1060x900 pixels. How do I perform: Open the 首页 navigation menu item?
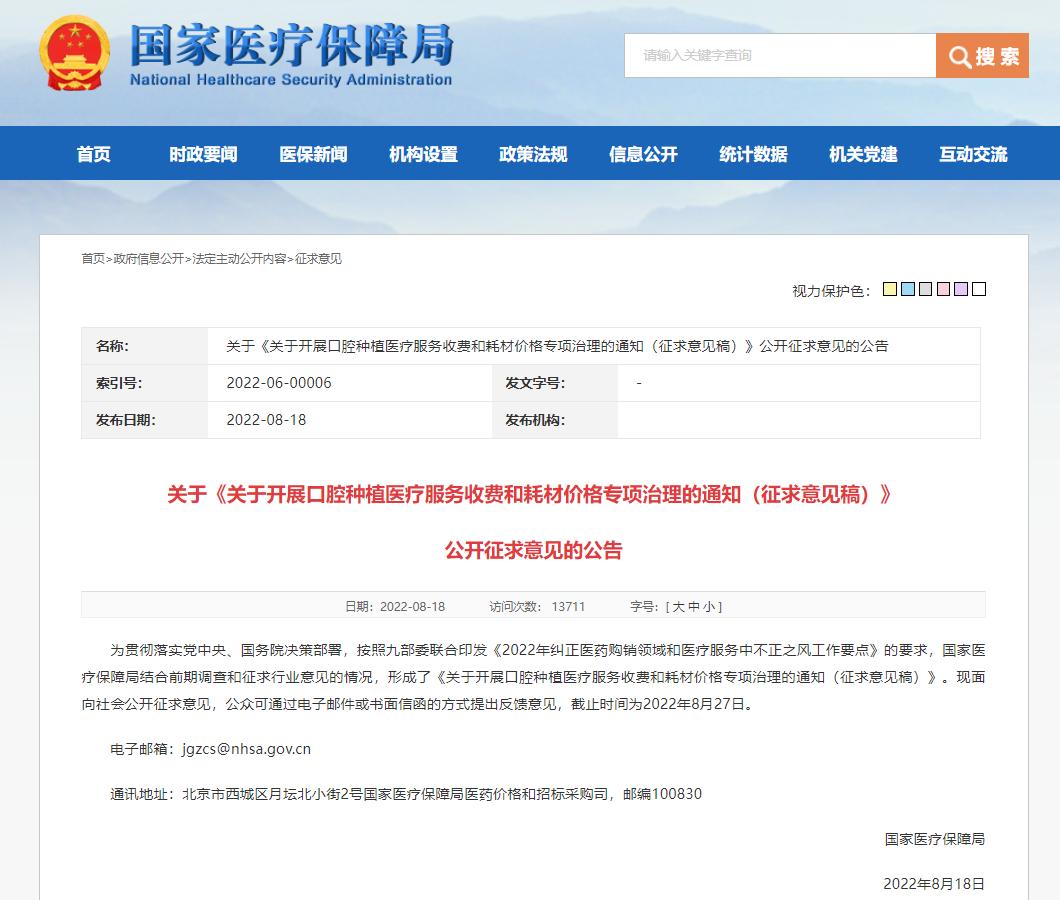pyautogui.click(x=94, y=153)
